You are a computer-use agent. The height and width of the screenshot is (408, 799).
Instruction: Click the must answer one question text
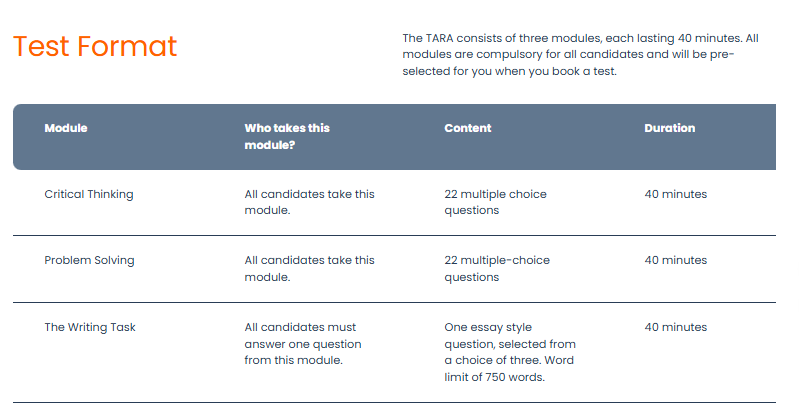click(x=302, y=343)
